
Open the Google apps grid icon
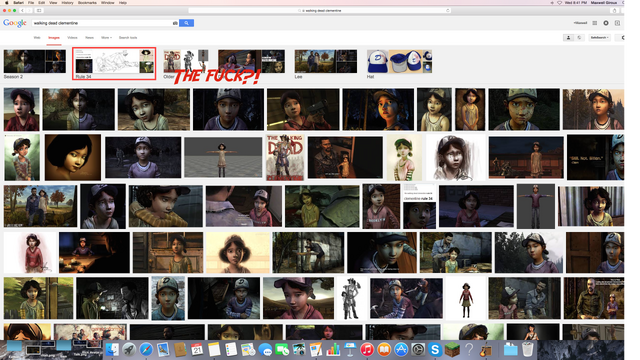click(x=595, y=23)
